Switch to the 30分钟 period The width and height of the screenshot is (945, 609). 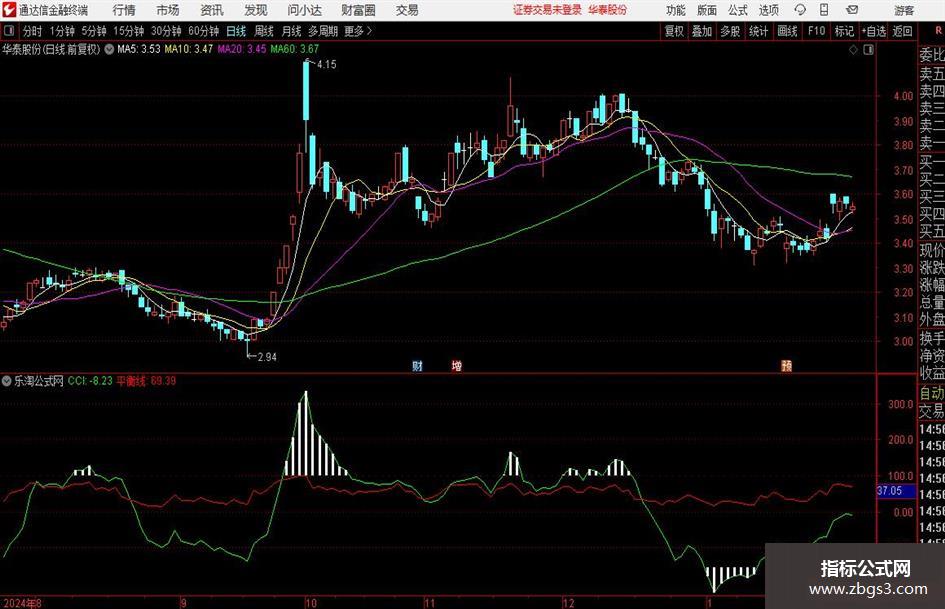166,31
